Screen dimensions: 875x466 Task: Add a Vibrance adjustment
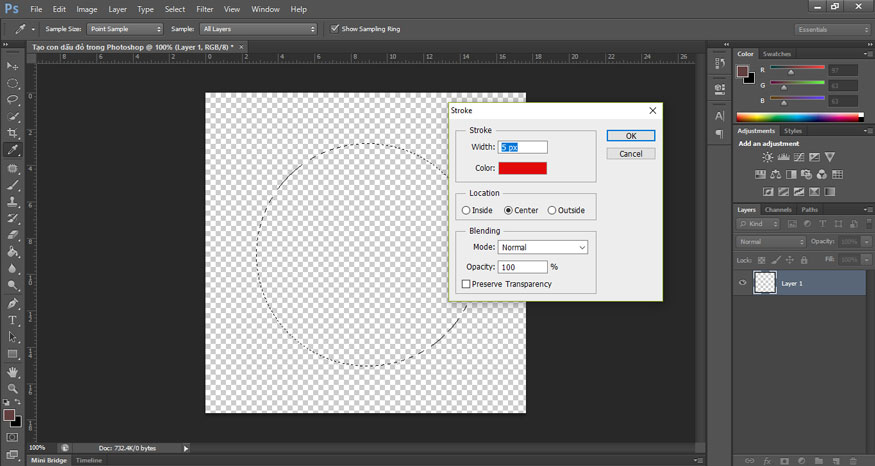pyautogui.click(x=830, y=157)
